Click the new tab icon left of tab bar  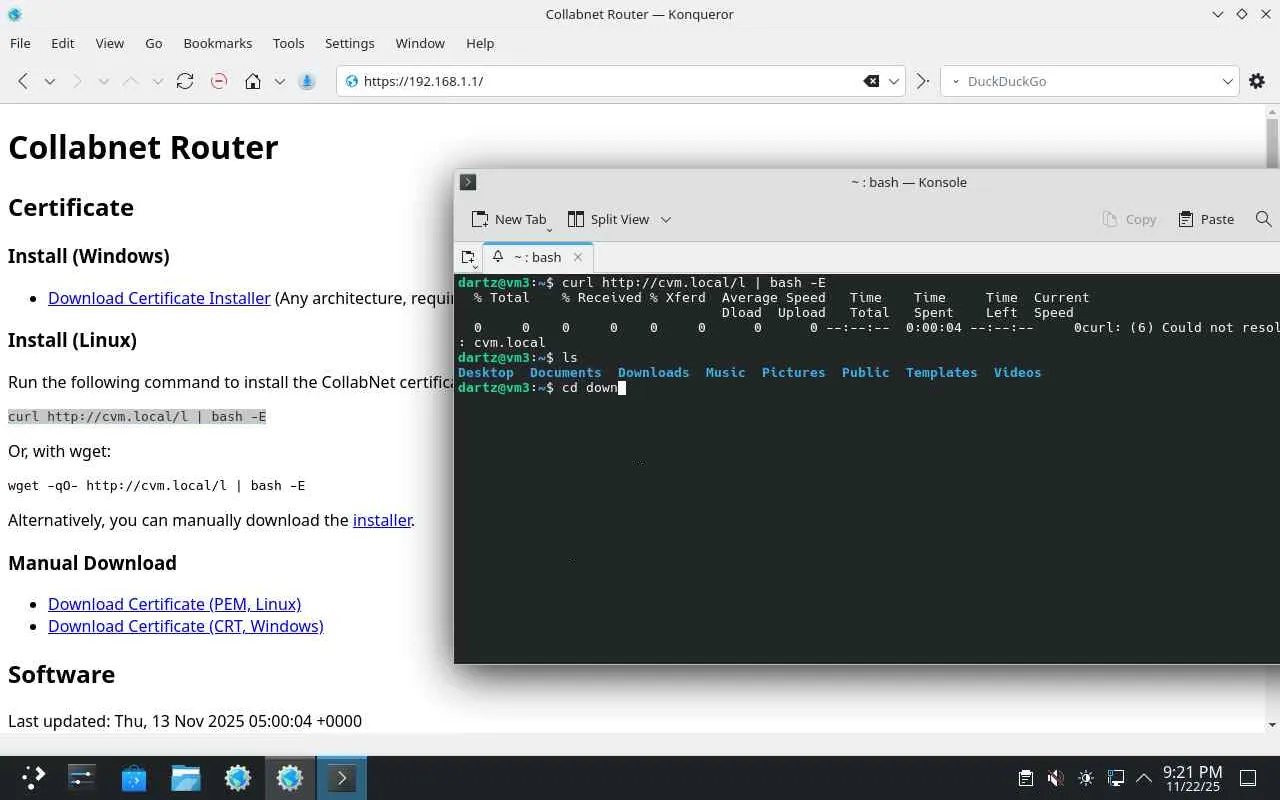coord(468,258)
